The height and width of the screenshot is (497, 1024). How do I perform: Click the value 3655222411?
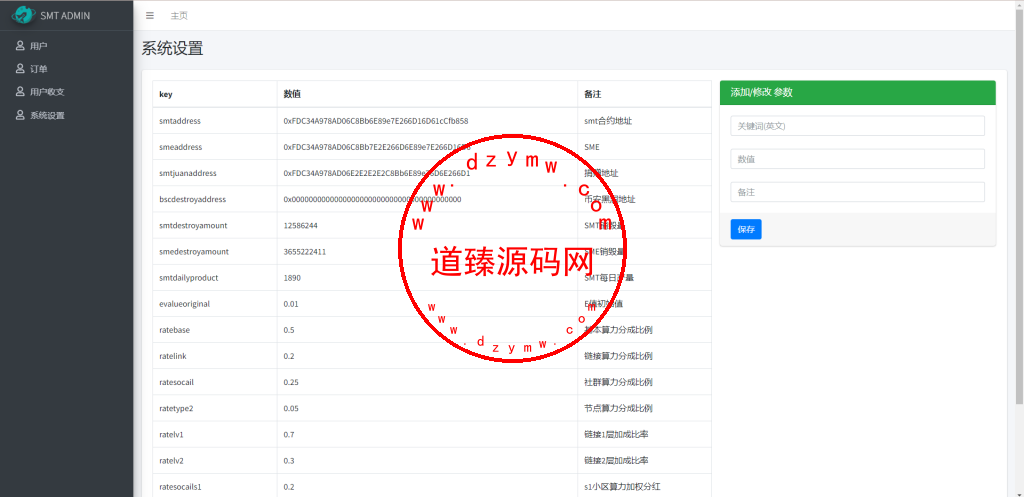[304, 251]
